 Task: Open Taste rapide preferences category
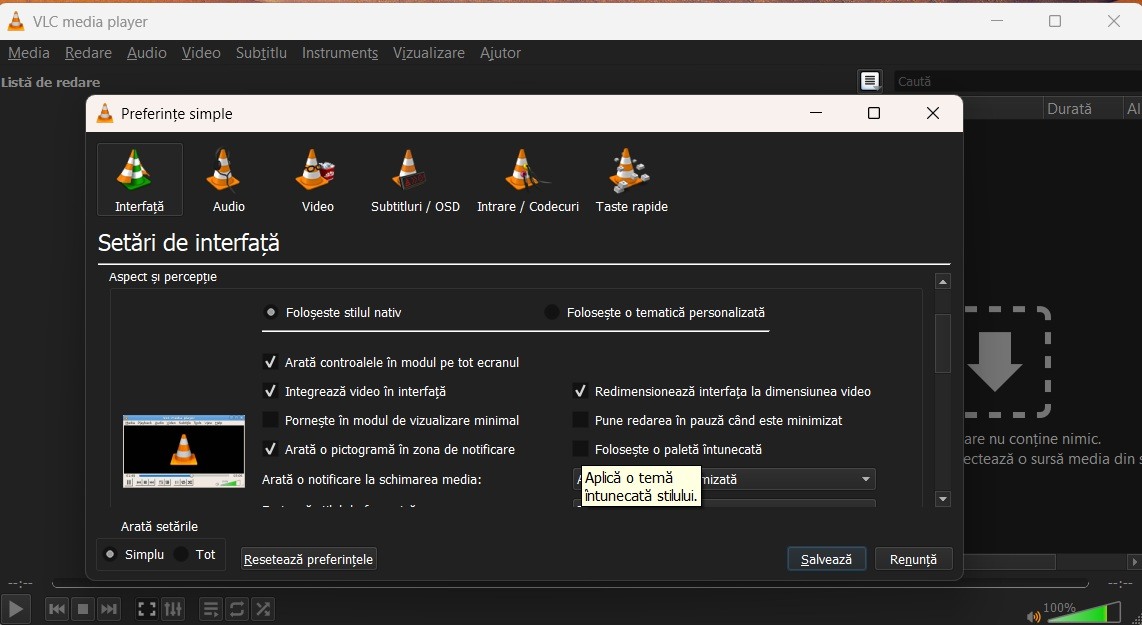[631, 180]
